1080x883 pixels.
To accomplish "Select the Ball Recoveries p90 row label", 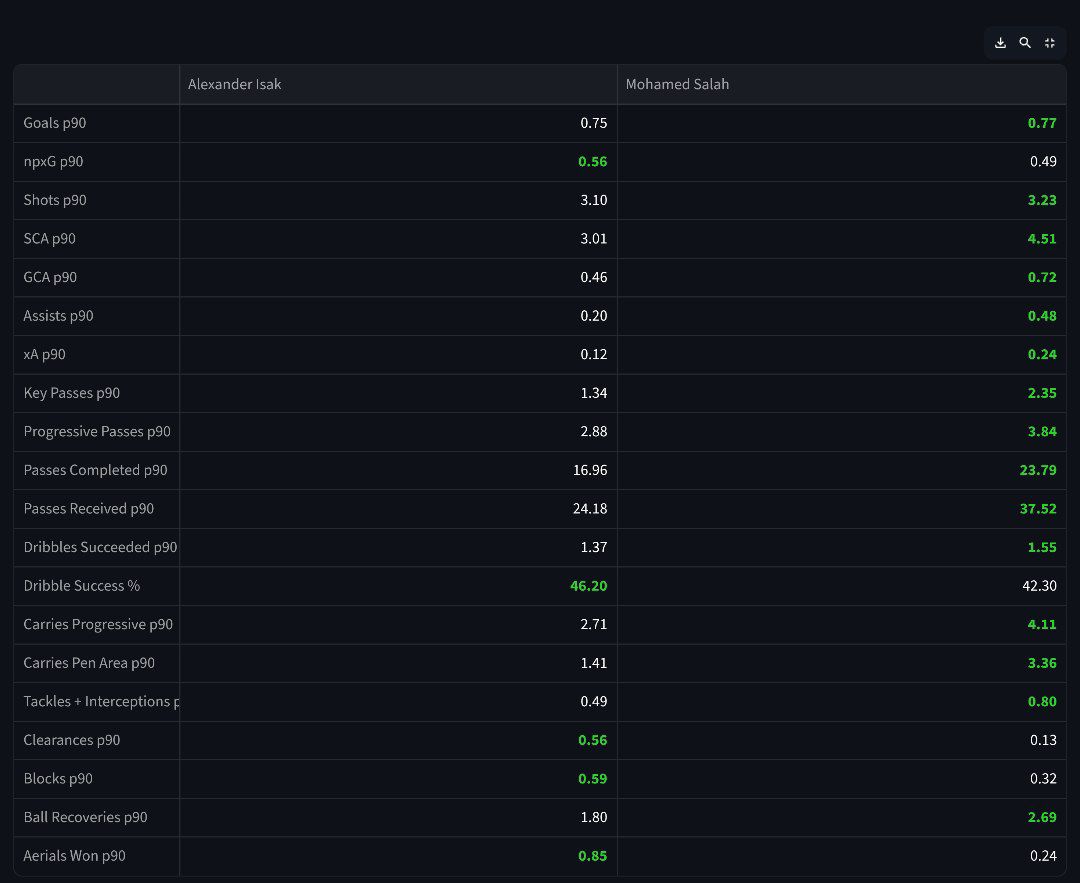I will (x=85, y=818).
